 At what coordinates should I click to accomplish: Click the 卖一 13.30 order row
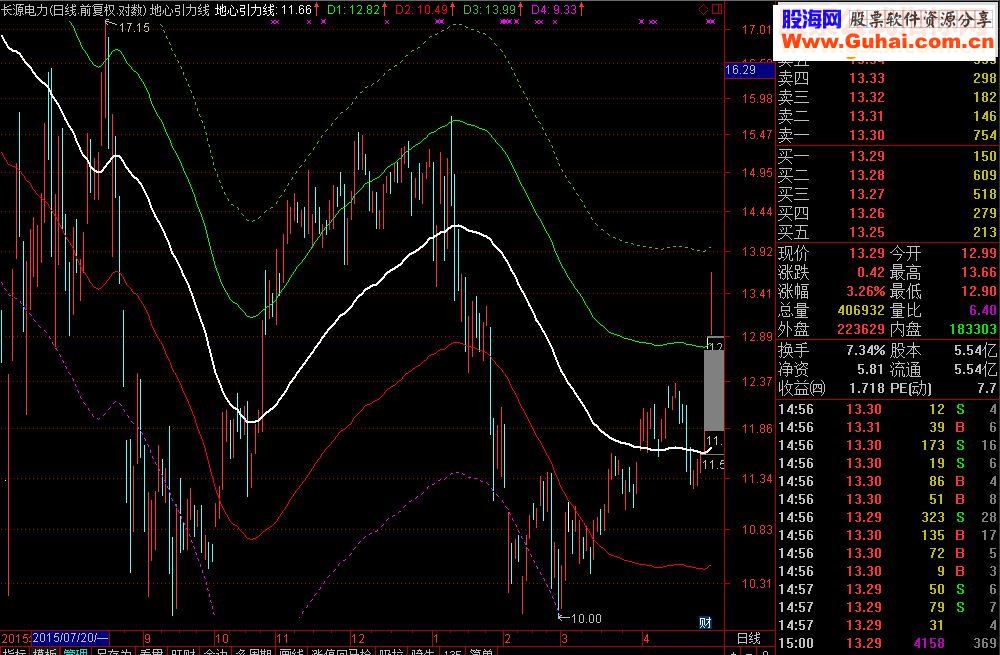point(887,135)
